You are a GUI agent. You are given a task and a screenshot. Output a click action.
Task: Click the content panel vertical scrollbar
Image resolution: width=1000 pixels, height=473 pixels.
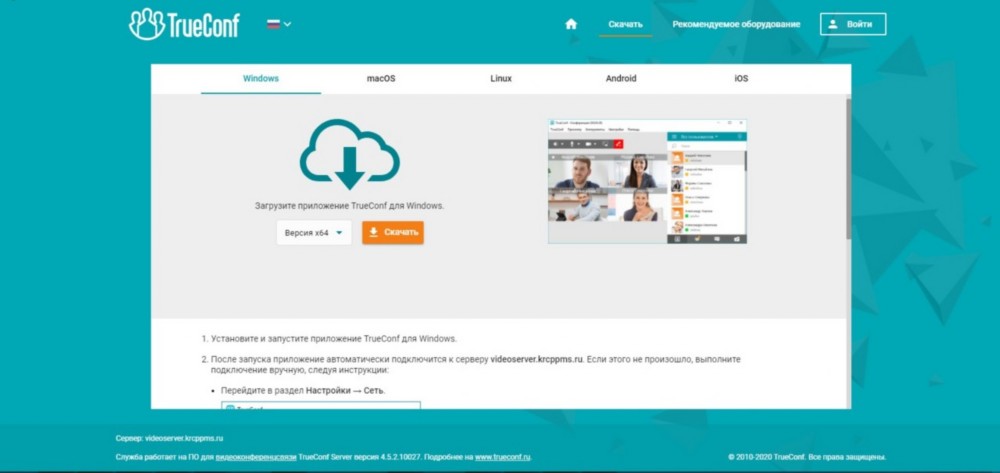[848, 168]
